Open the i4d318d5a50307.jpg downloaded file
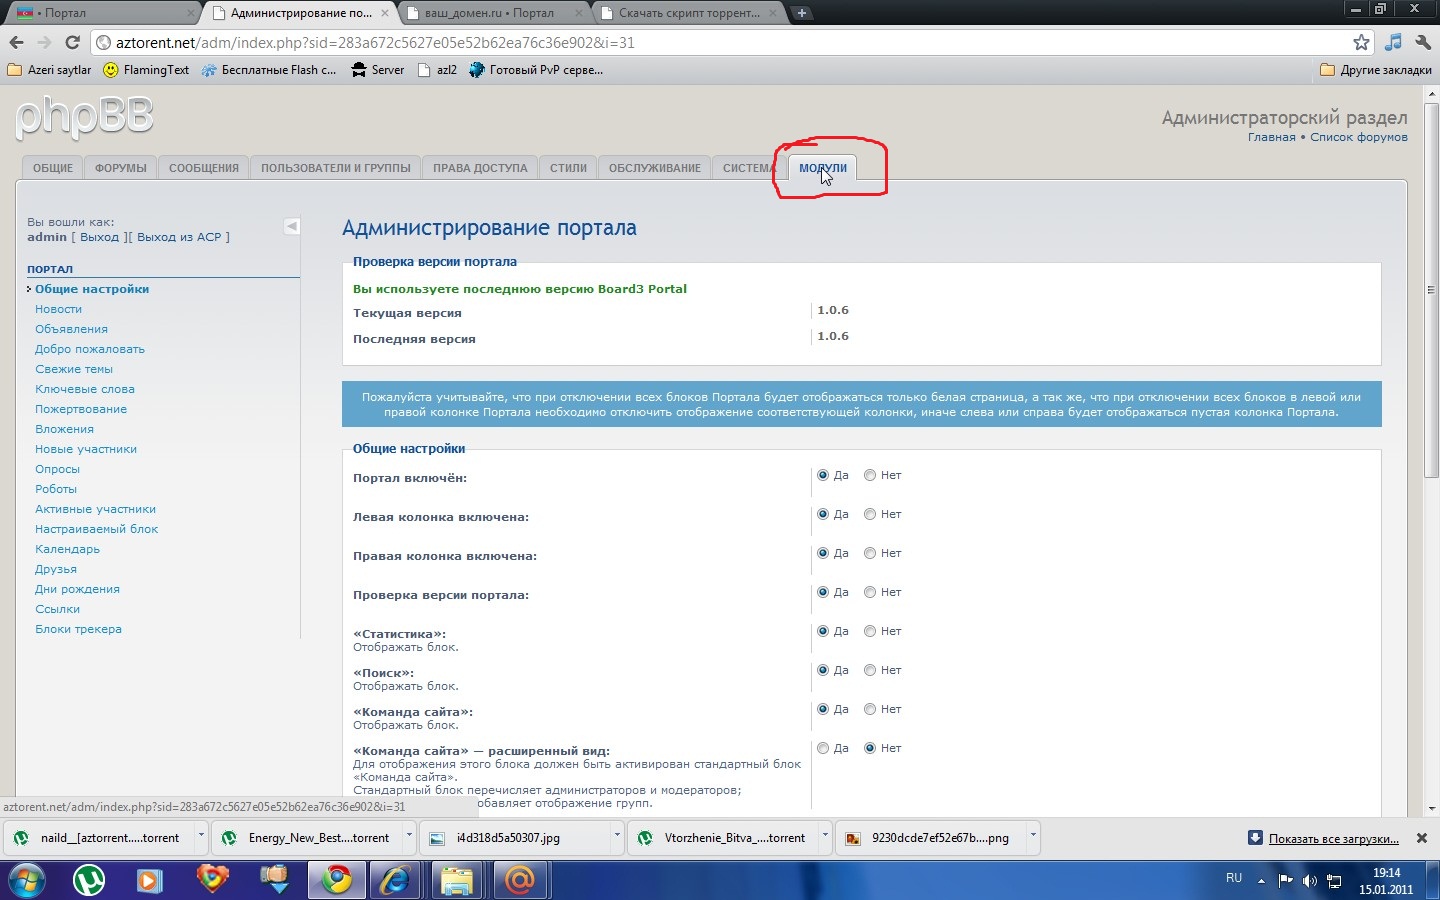The width and height of the screenshot is (1440, 900). pos(510,838)
